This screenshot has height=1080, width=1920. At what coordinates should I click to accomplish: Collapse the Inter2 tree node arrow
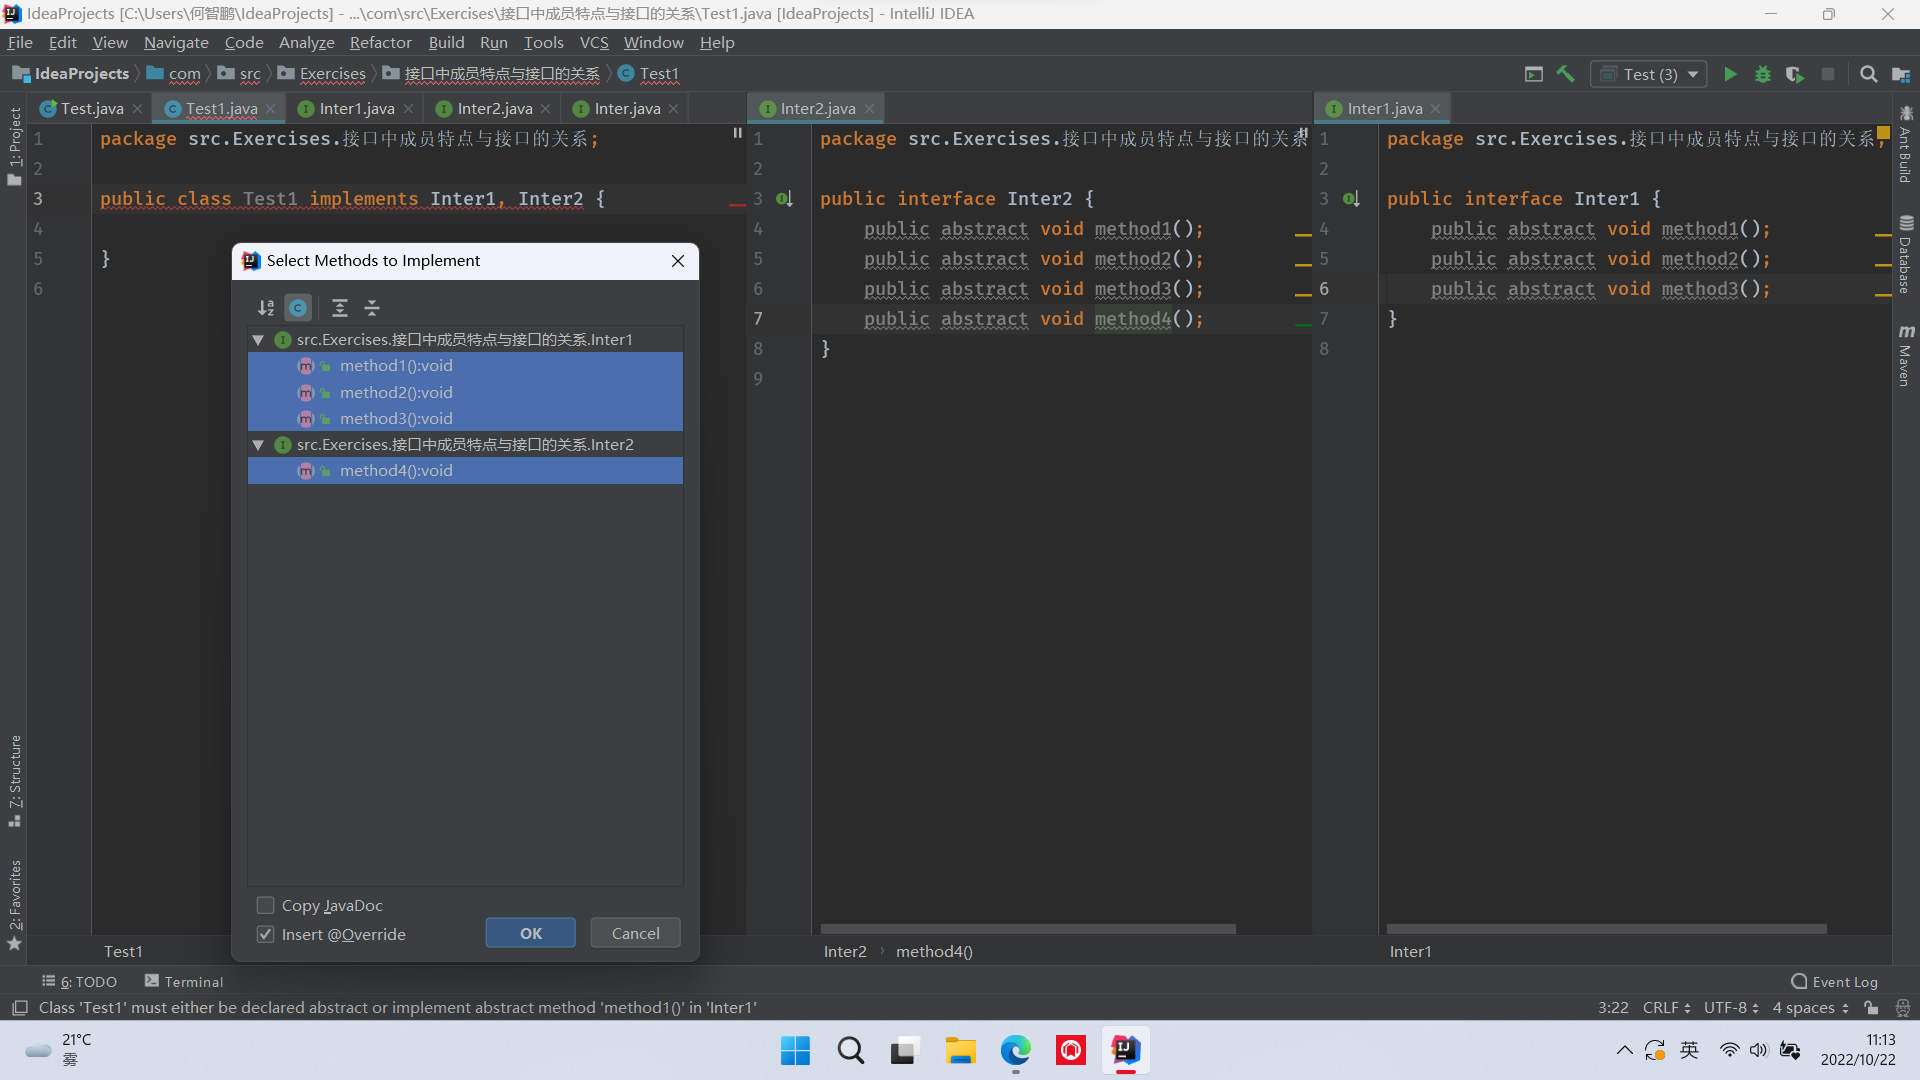tap(258, 445)
